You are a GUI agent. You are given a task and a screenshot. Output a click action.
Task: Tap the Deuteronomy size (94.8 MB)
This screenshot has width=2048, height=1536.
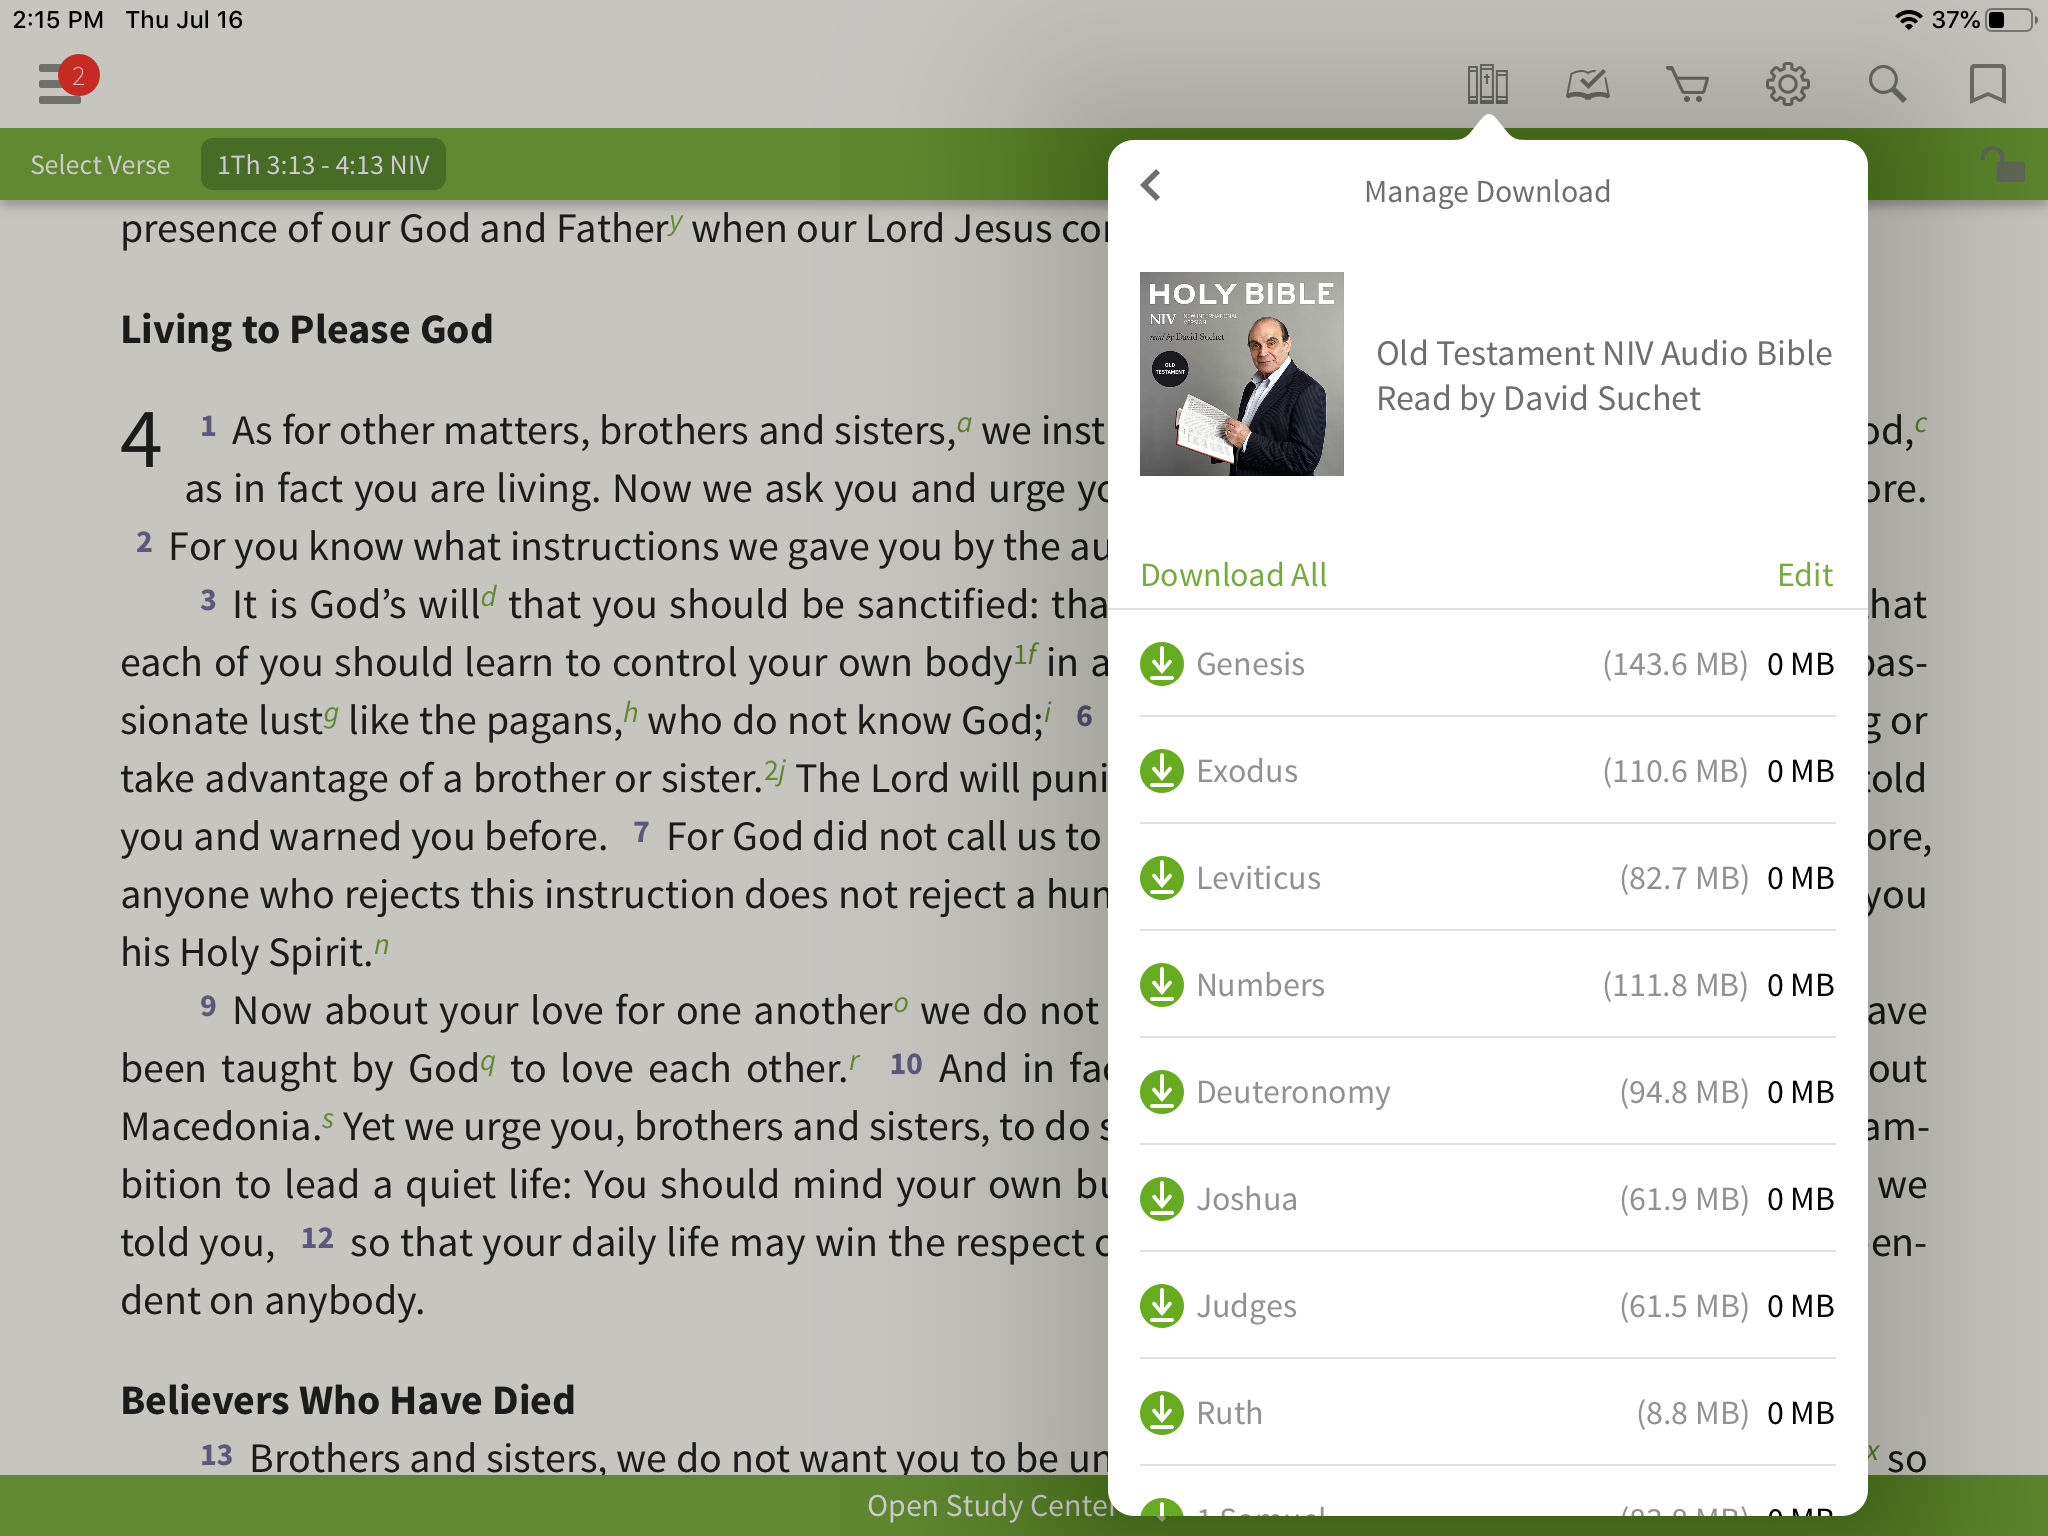[1684, 1092]
